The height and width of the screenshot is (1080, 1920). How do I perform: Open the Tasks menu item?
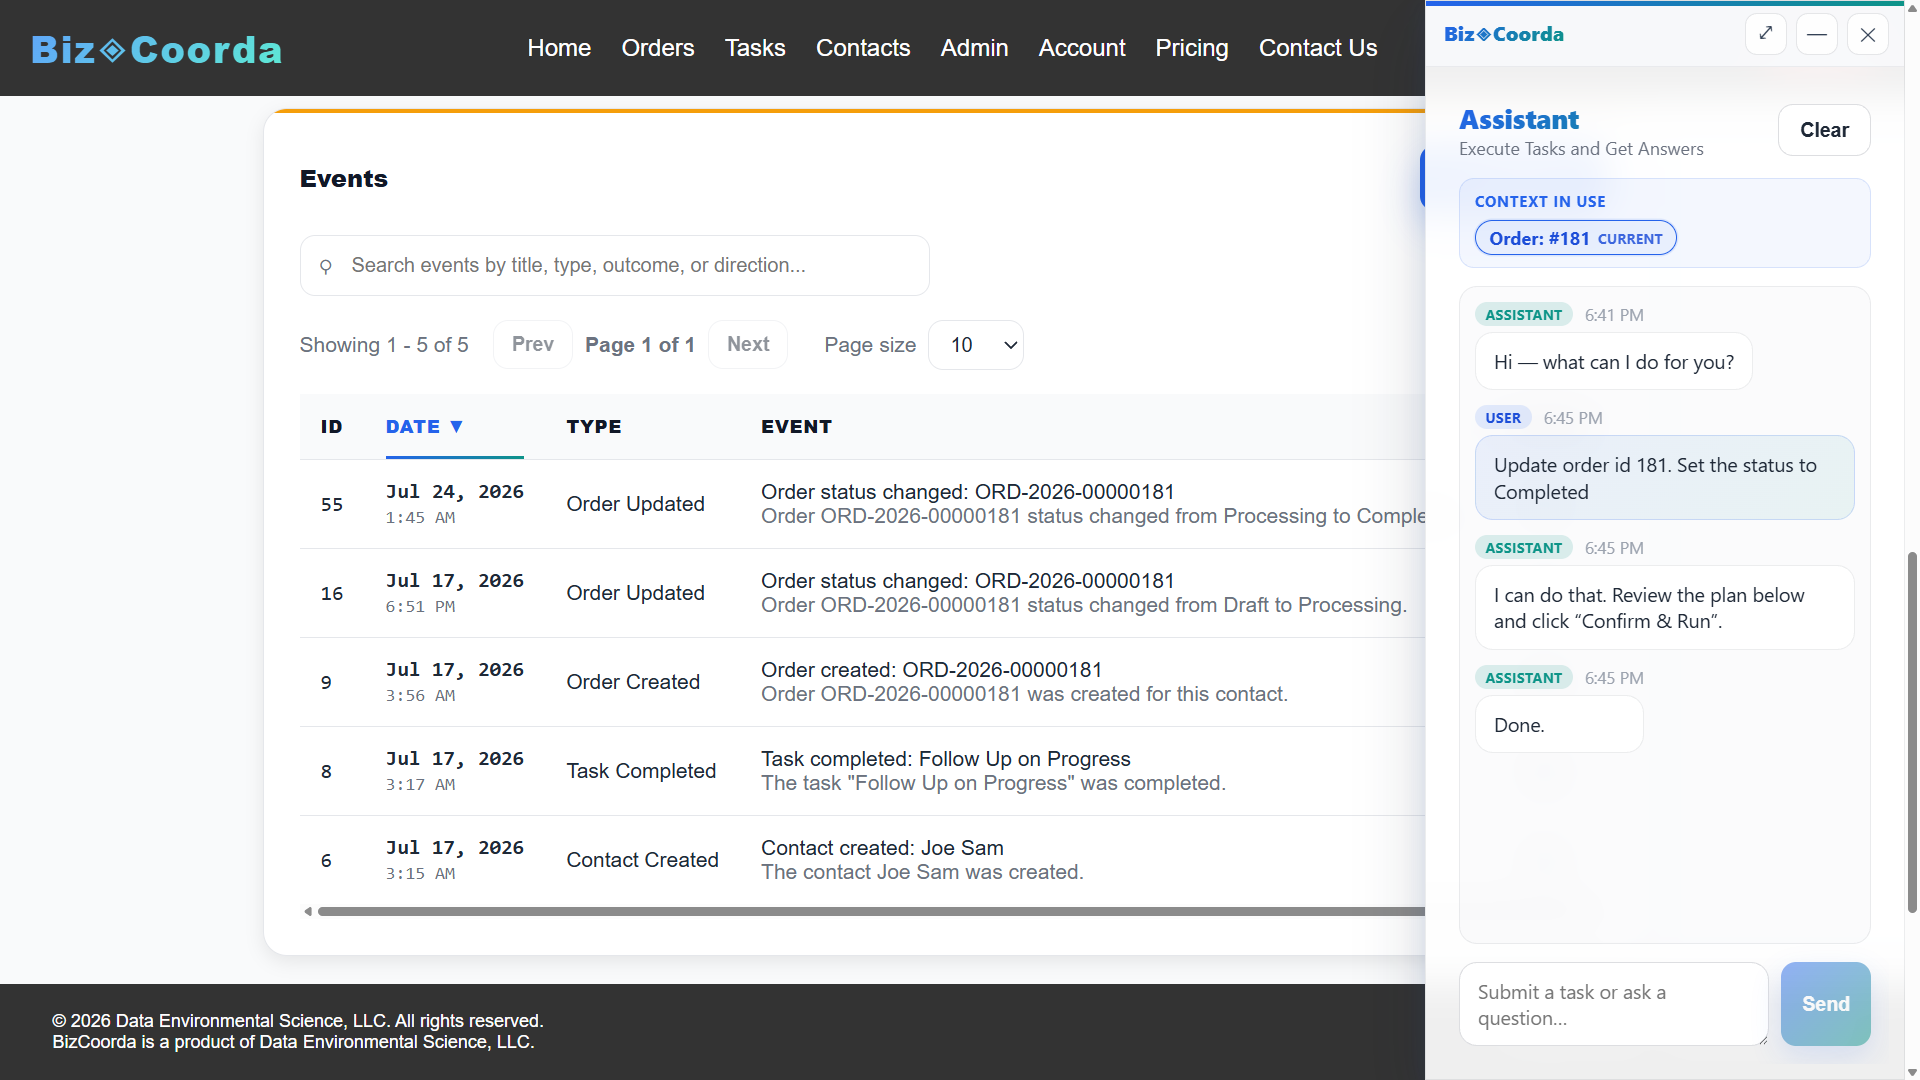[755, 48]
